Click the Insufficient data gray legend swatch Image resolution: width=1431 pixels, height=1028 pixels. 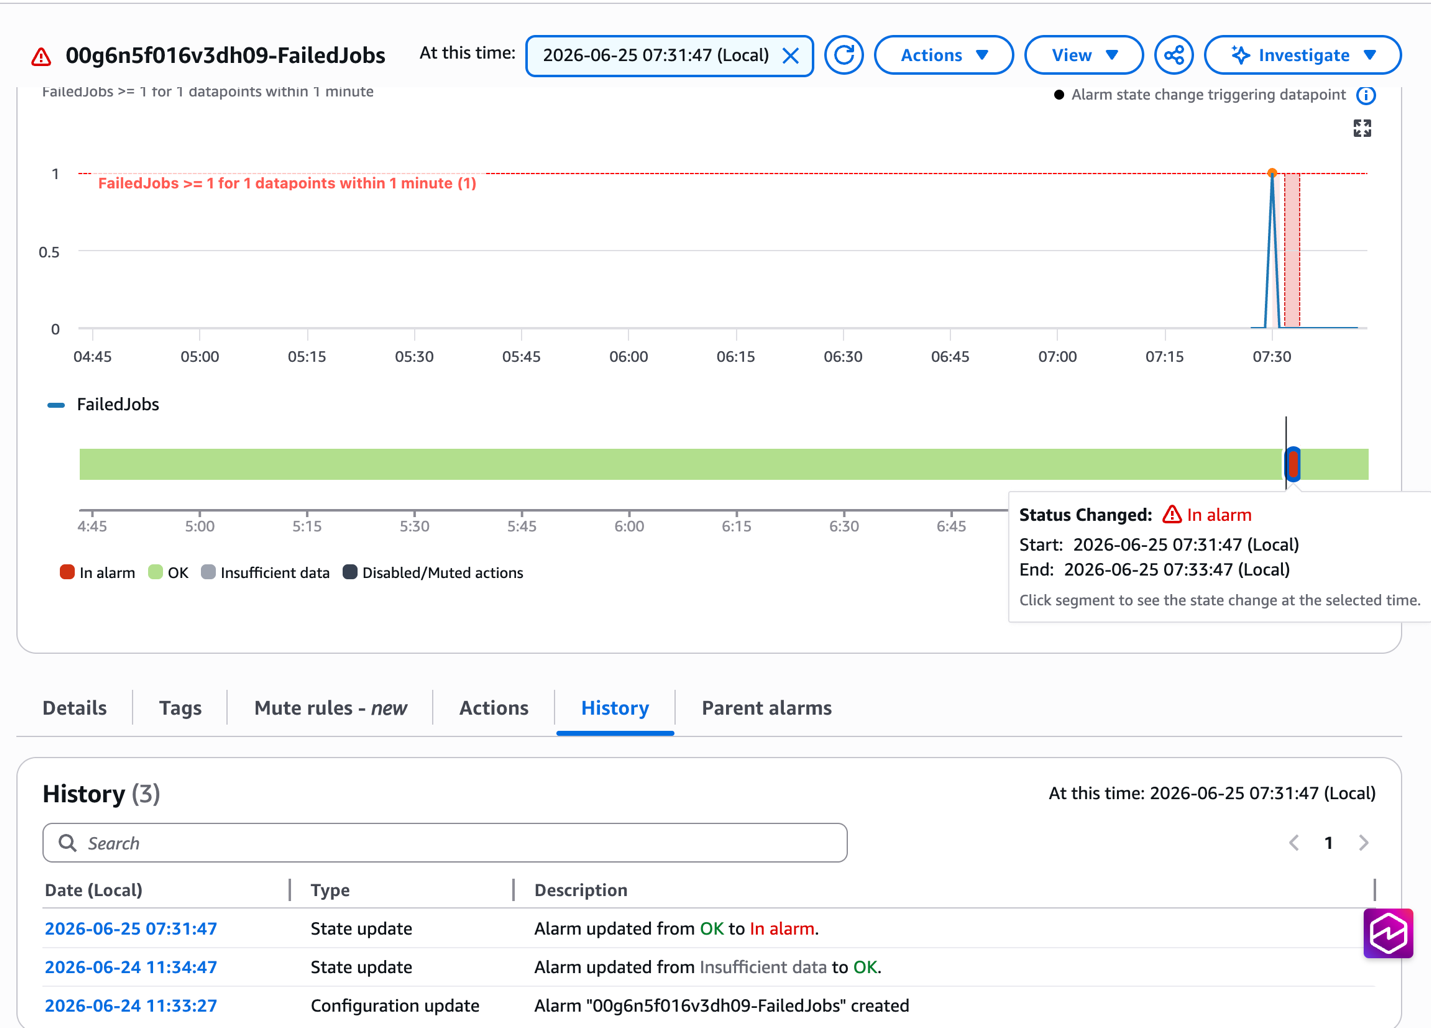pos(208,572)
